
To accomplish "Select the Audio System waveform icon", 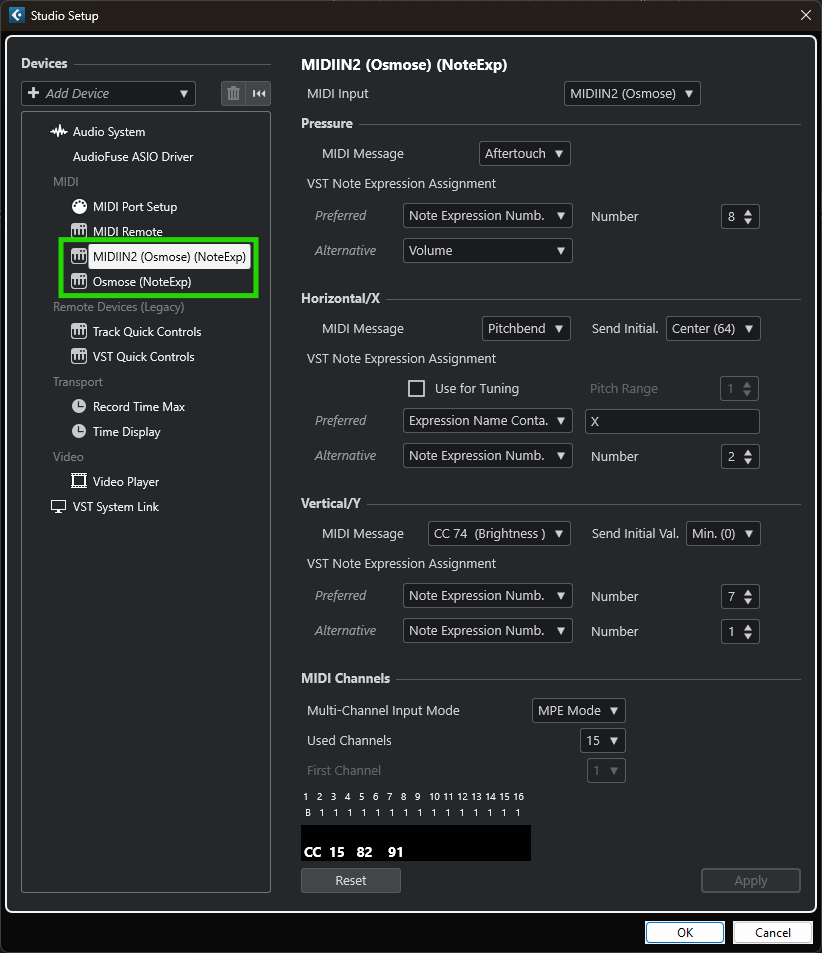I will pos(59,132).
